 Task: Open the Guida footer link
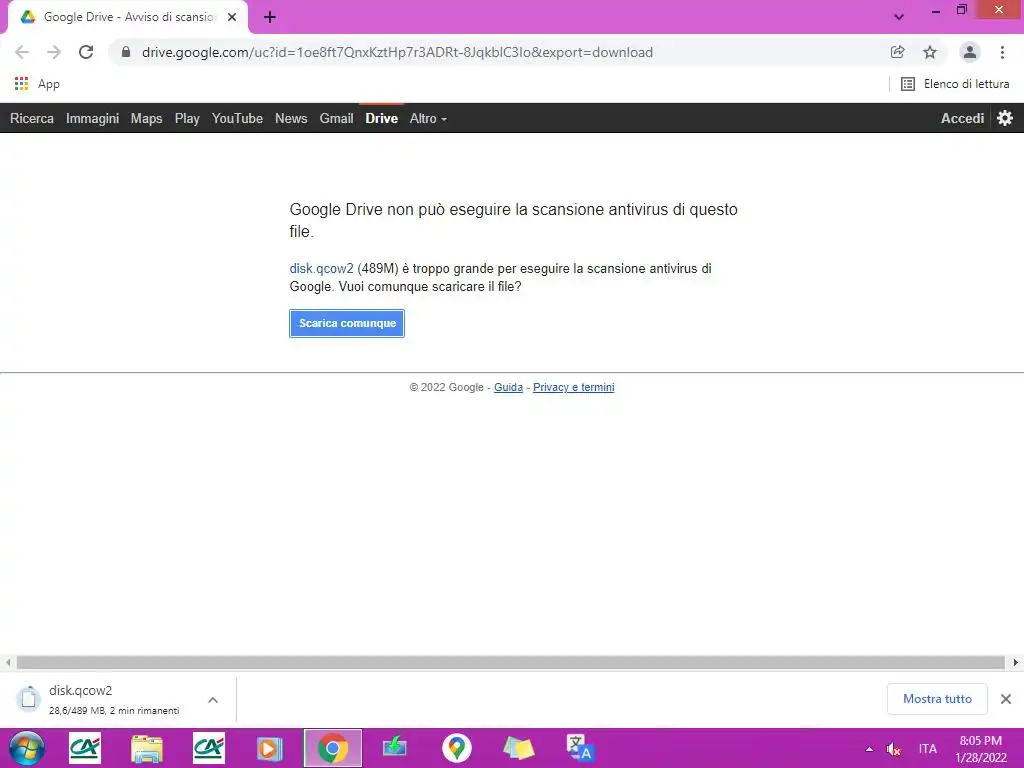(x=508, y=387)
